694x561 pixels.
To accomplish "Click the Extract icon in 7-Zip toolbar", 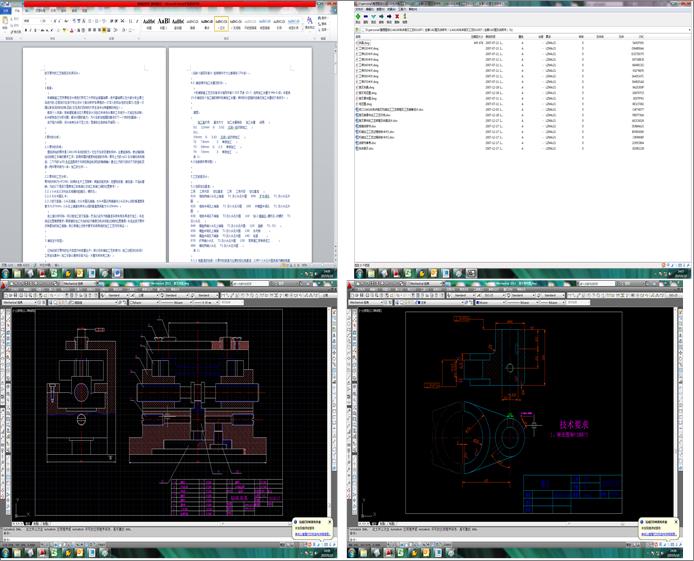I will (367, 17).
